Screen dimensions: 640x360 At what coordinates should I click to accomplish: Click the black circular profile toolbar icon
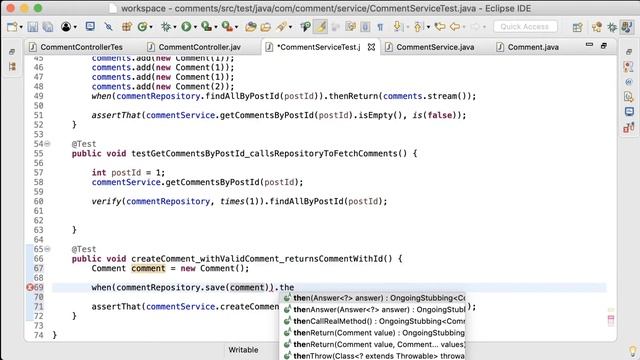[66, 27]
